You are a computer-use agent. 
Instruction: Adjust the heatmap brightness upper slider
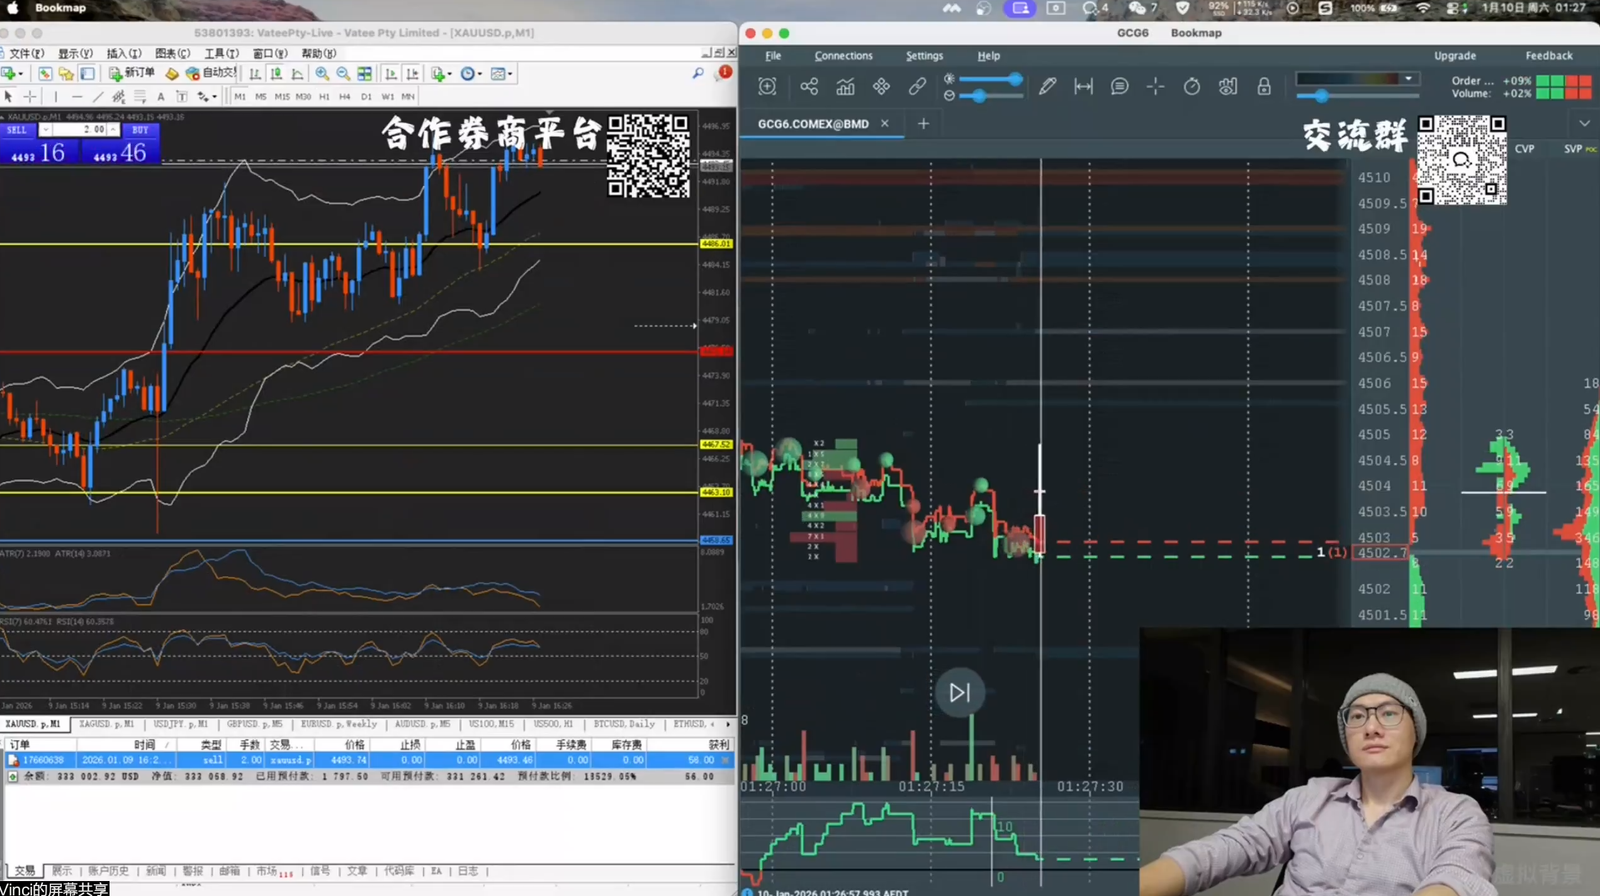pos(1015,79)
